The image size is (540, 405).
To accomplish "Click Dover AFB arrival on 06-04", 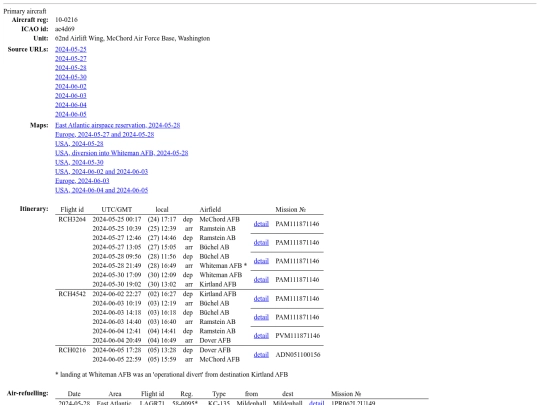I will click(x=215, y=341).
